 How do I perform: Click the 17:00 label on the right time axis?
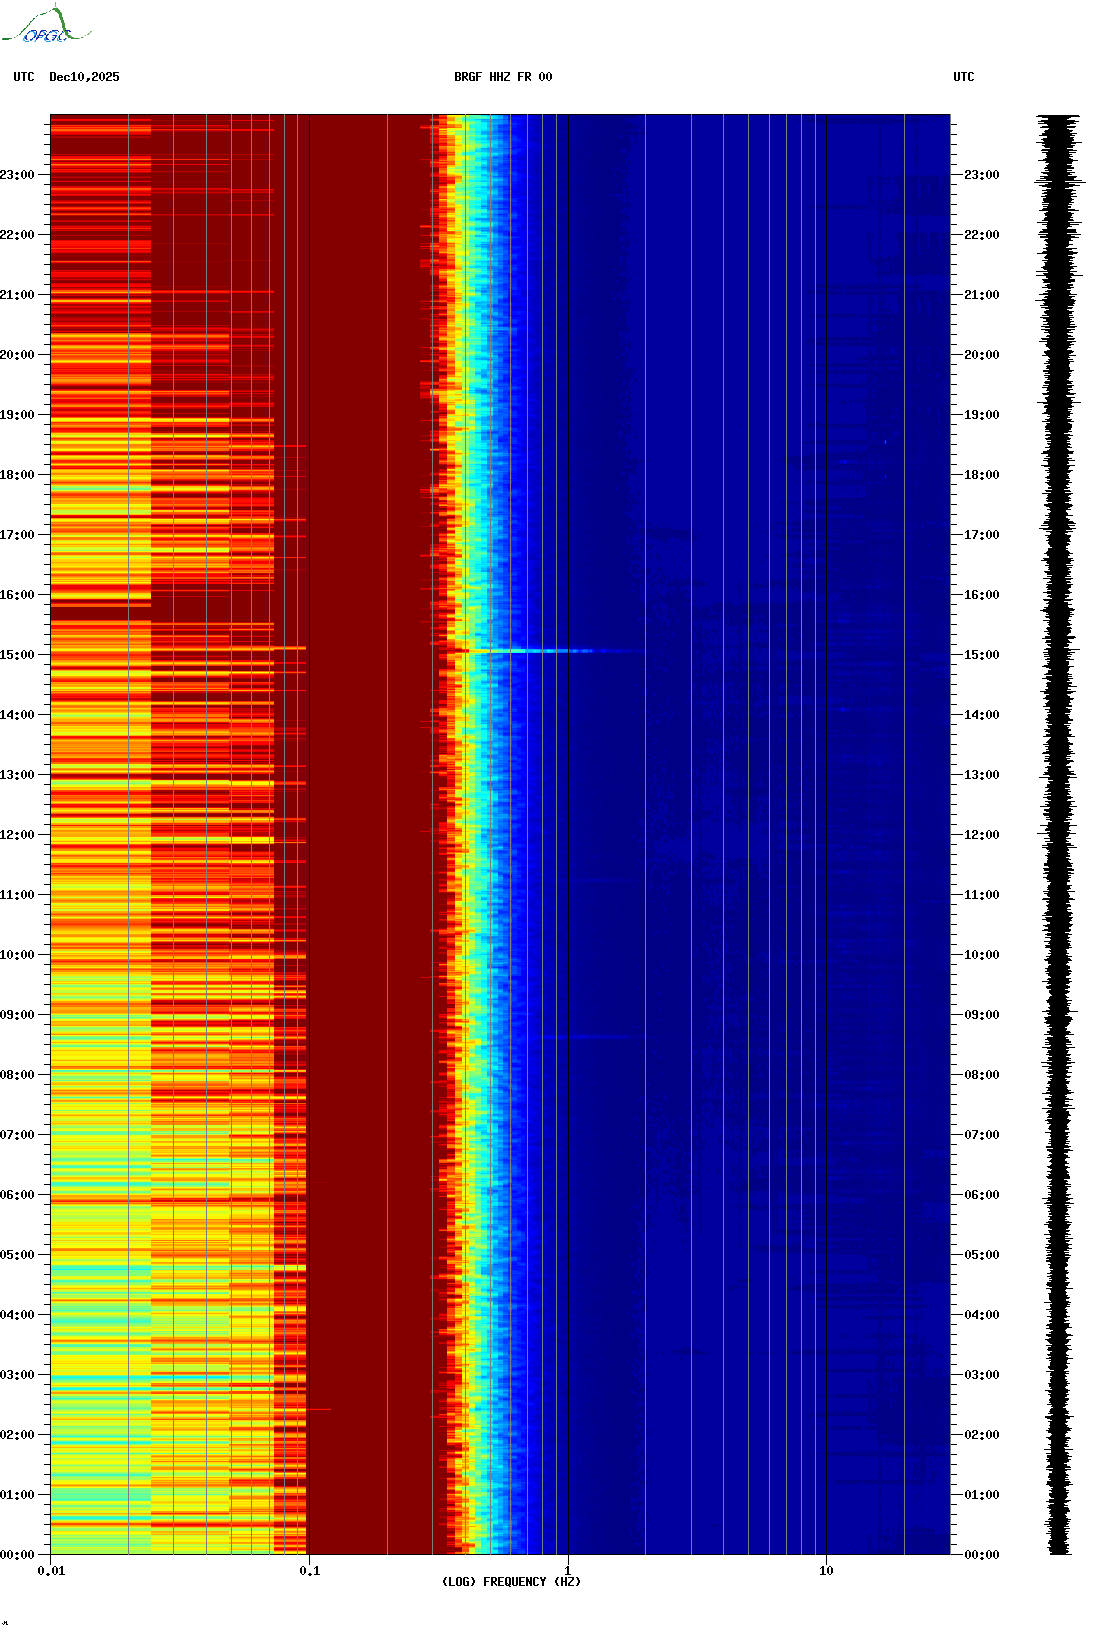pyautogui.click(x=982, y=535)
